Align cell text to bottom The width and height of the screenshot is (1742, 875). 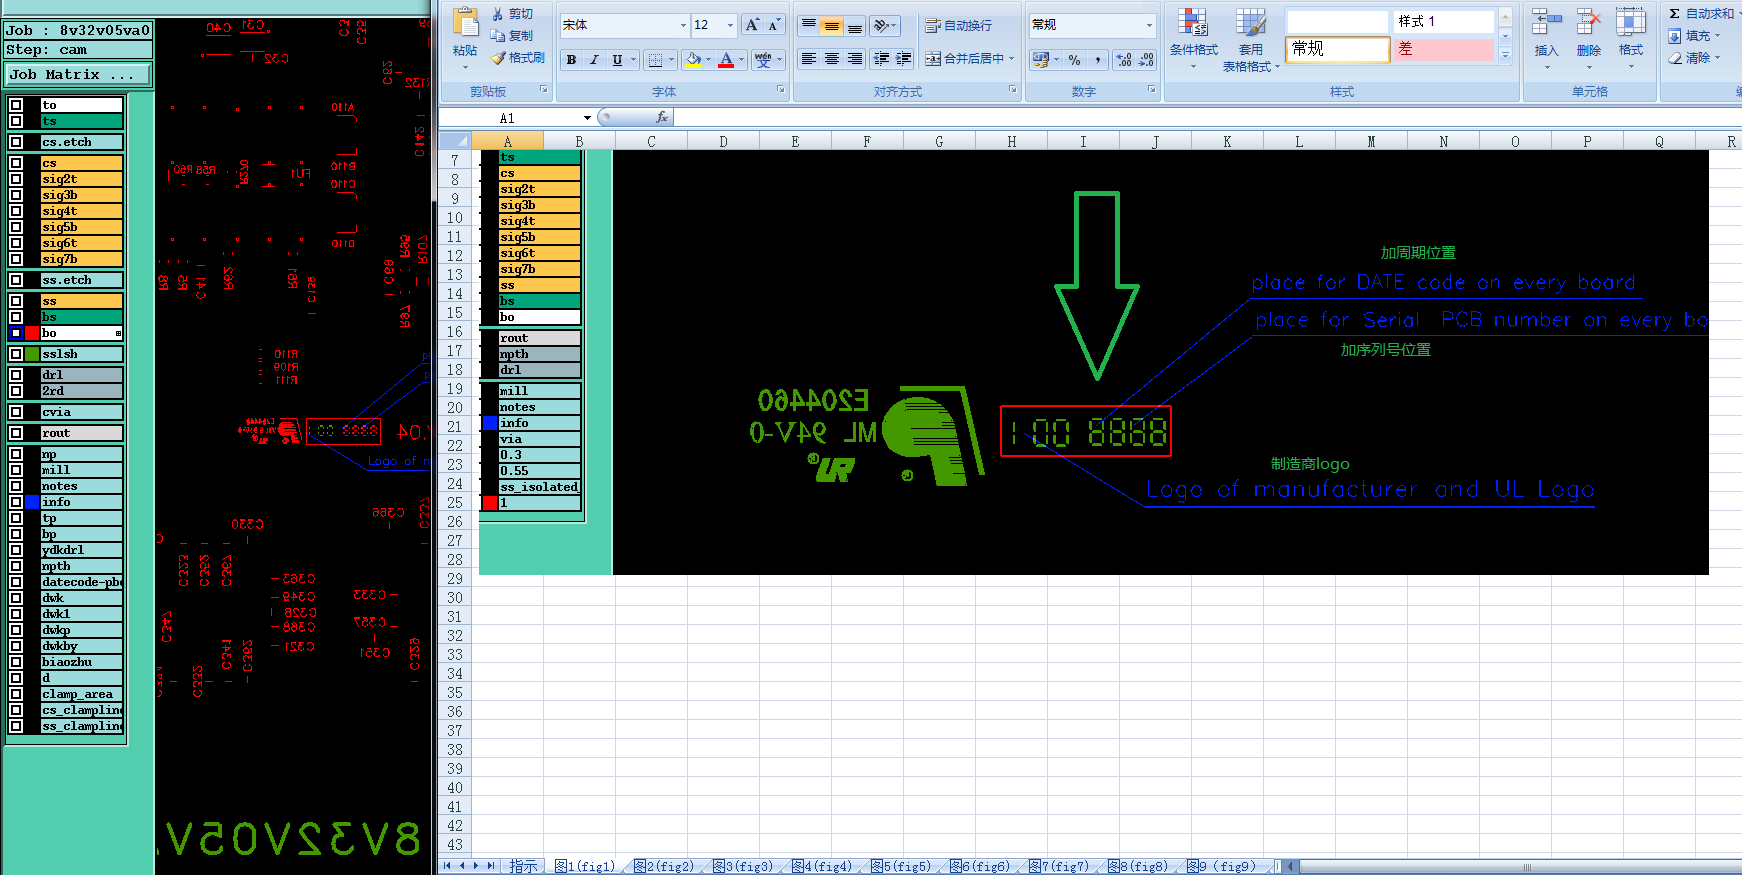tap(855, 26)
